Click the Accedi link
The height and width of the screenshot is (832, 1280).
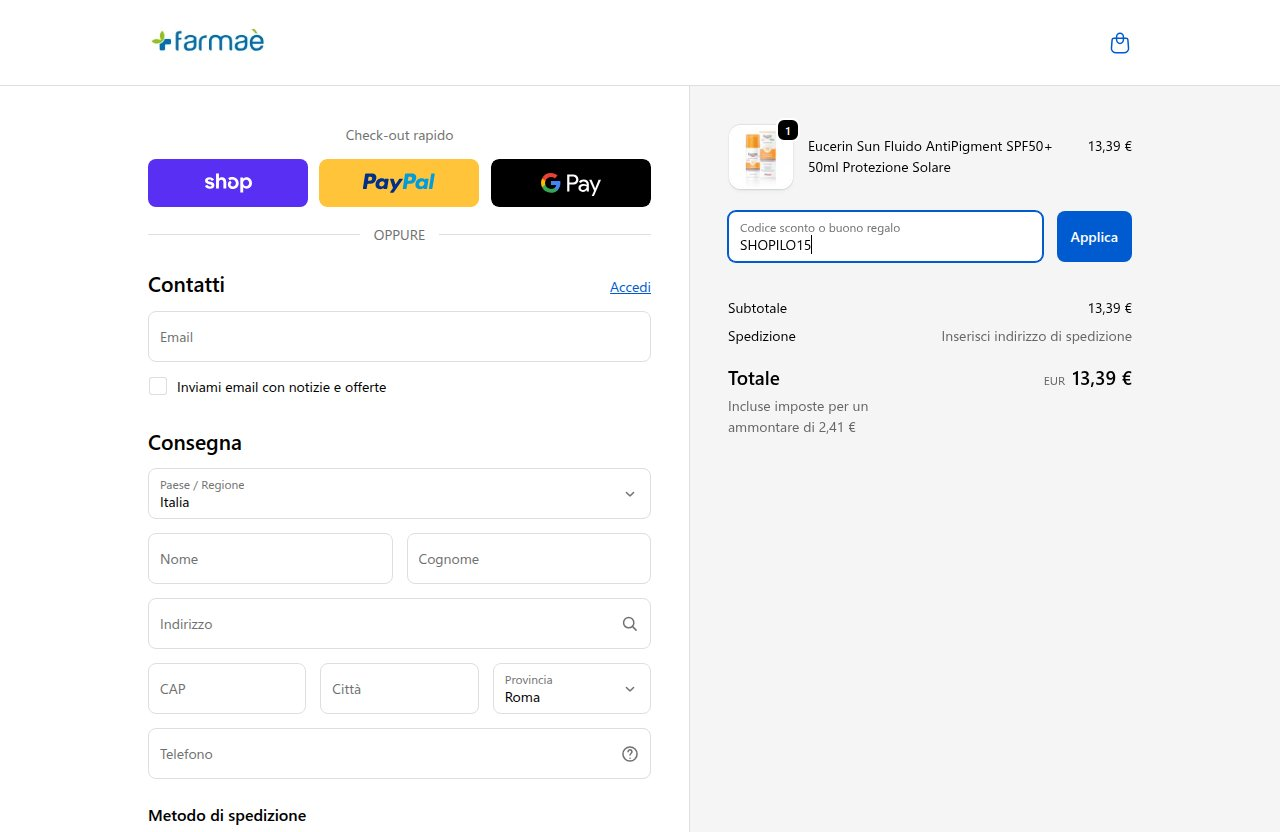point(630,287)
